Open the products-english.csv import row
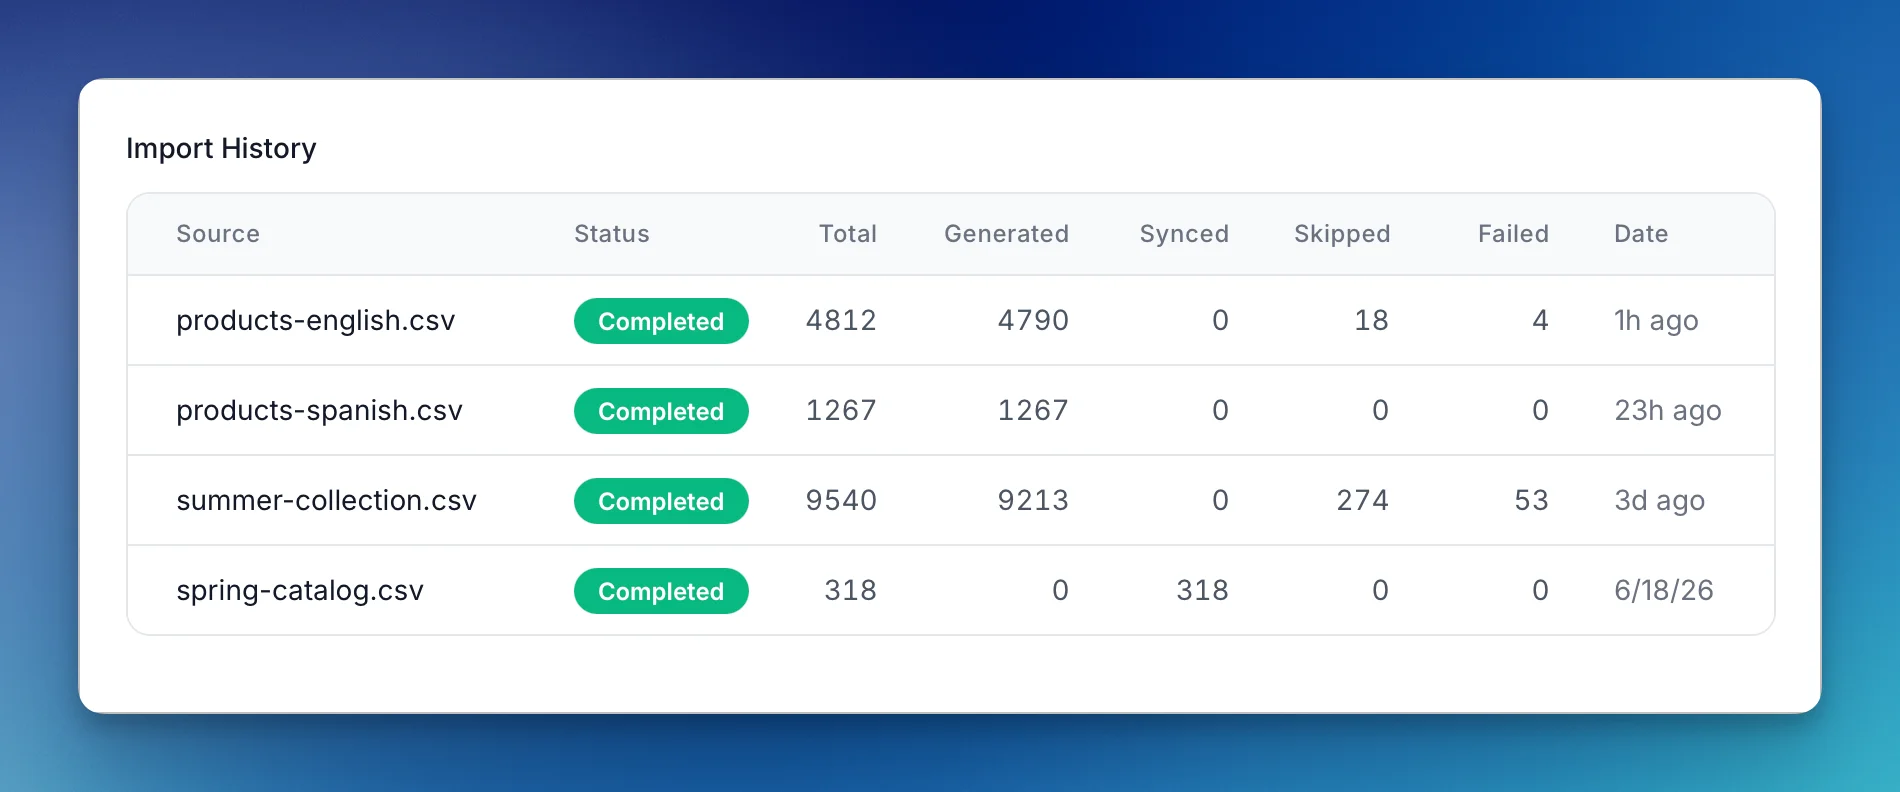The height and width of the screenshot is (792, 1900). (x=951, y=320)
